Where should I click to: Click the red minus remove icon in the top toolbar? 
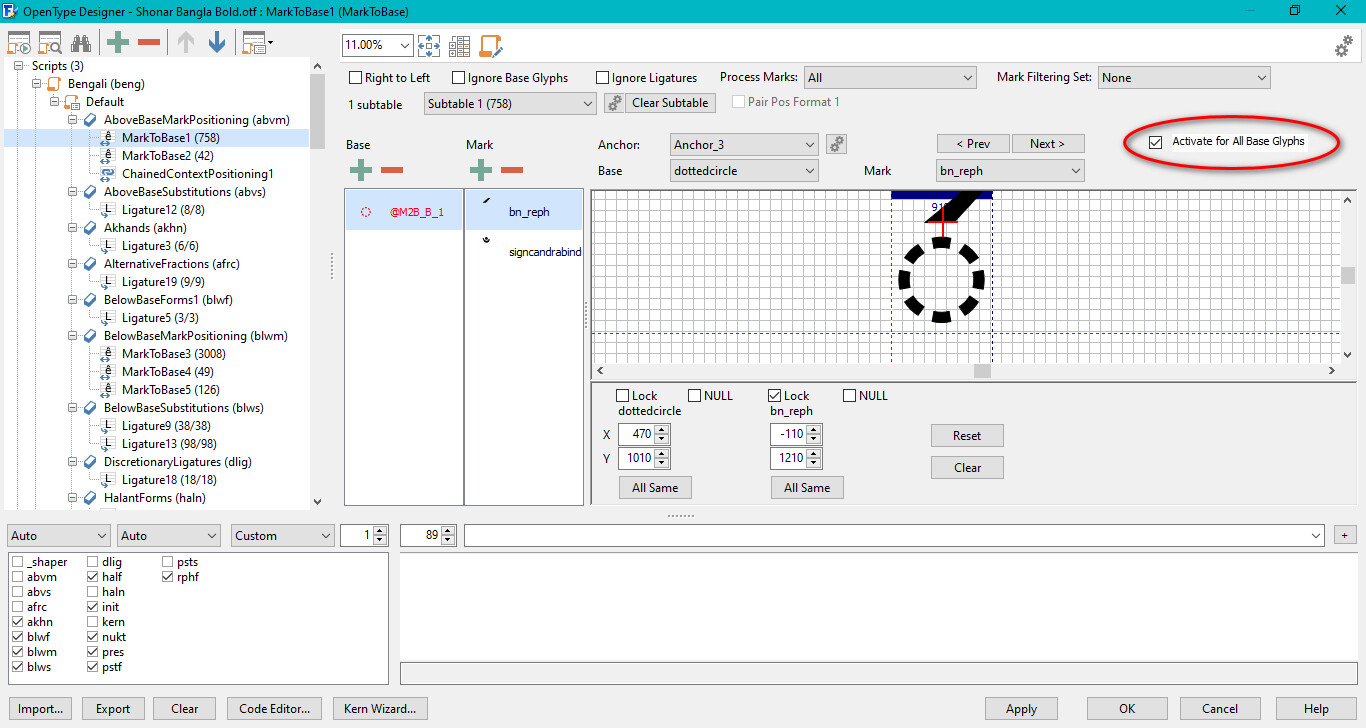pos(149,43)
